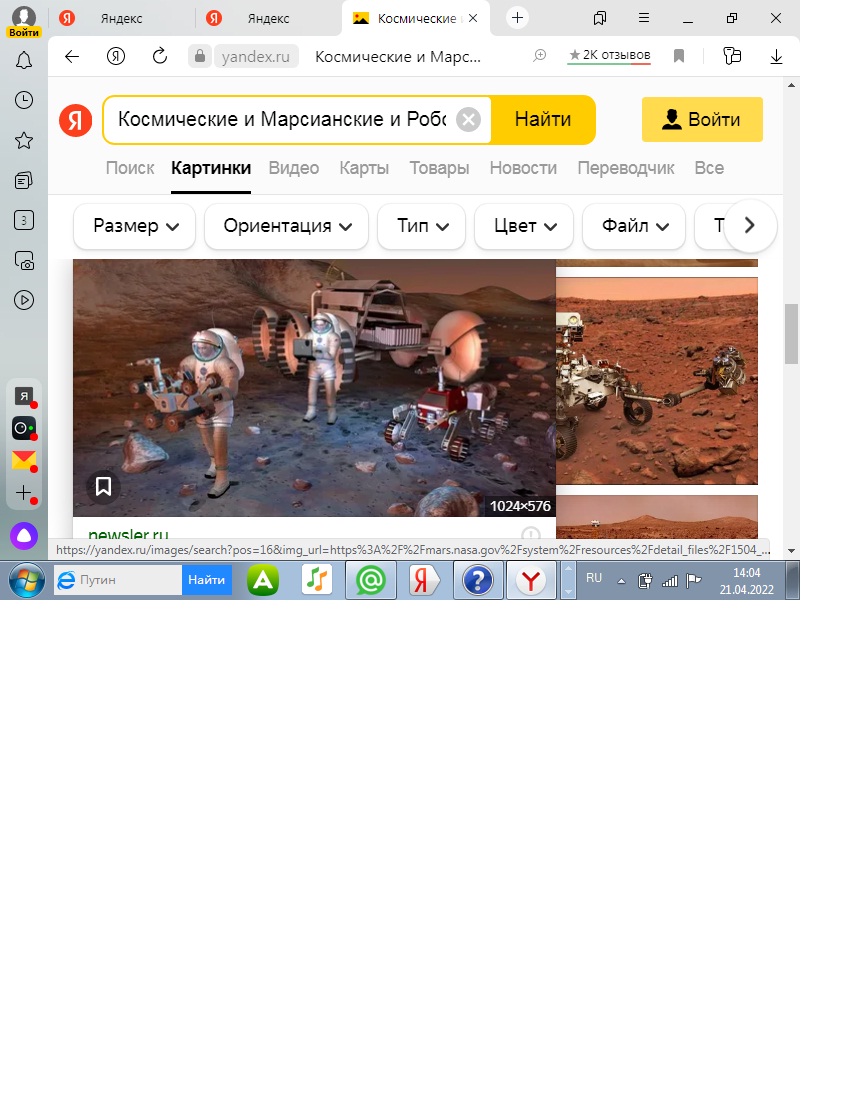Open Yandex home page Я button
This screenshot has width=845, height=1107.
pyautogui.click(x=116, y=56)
